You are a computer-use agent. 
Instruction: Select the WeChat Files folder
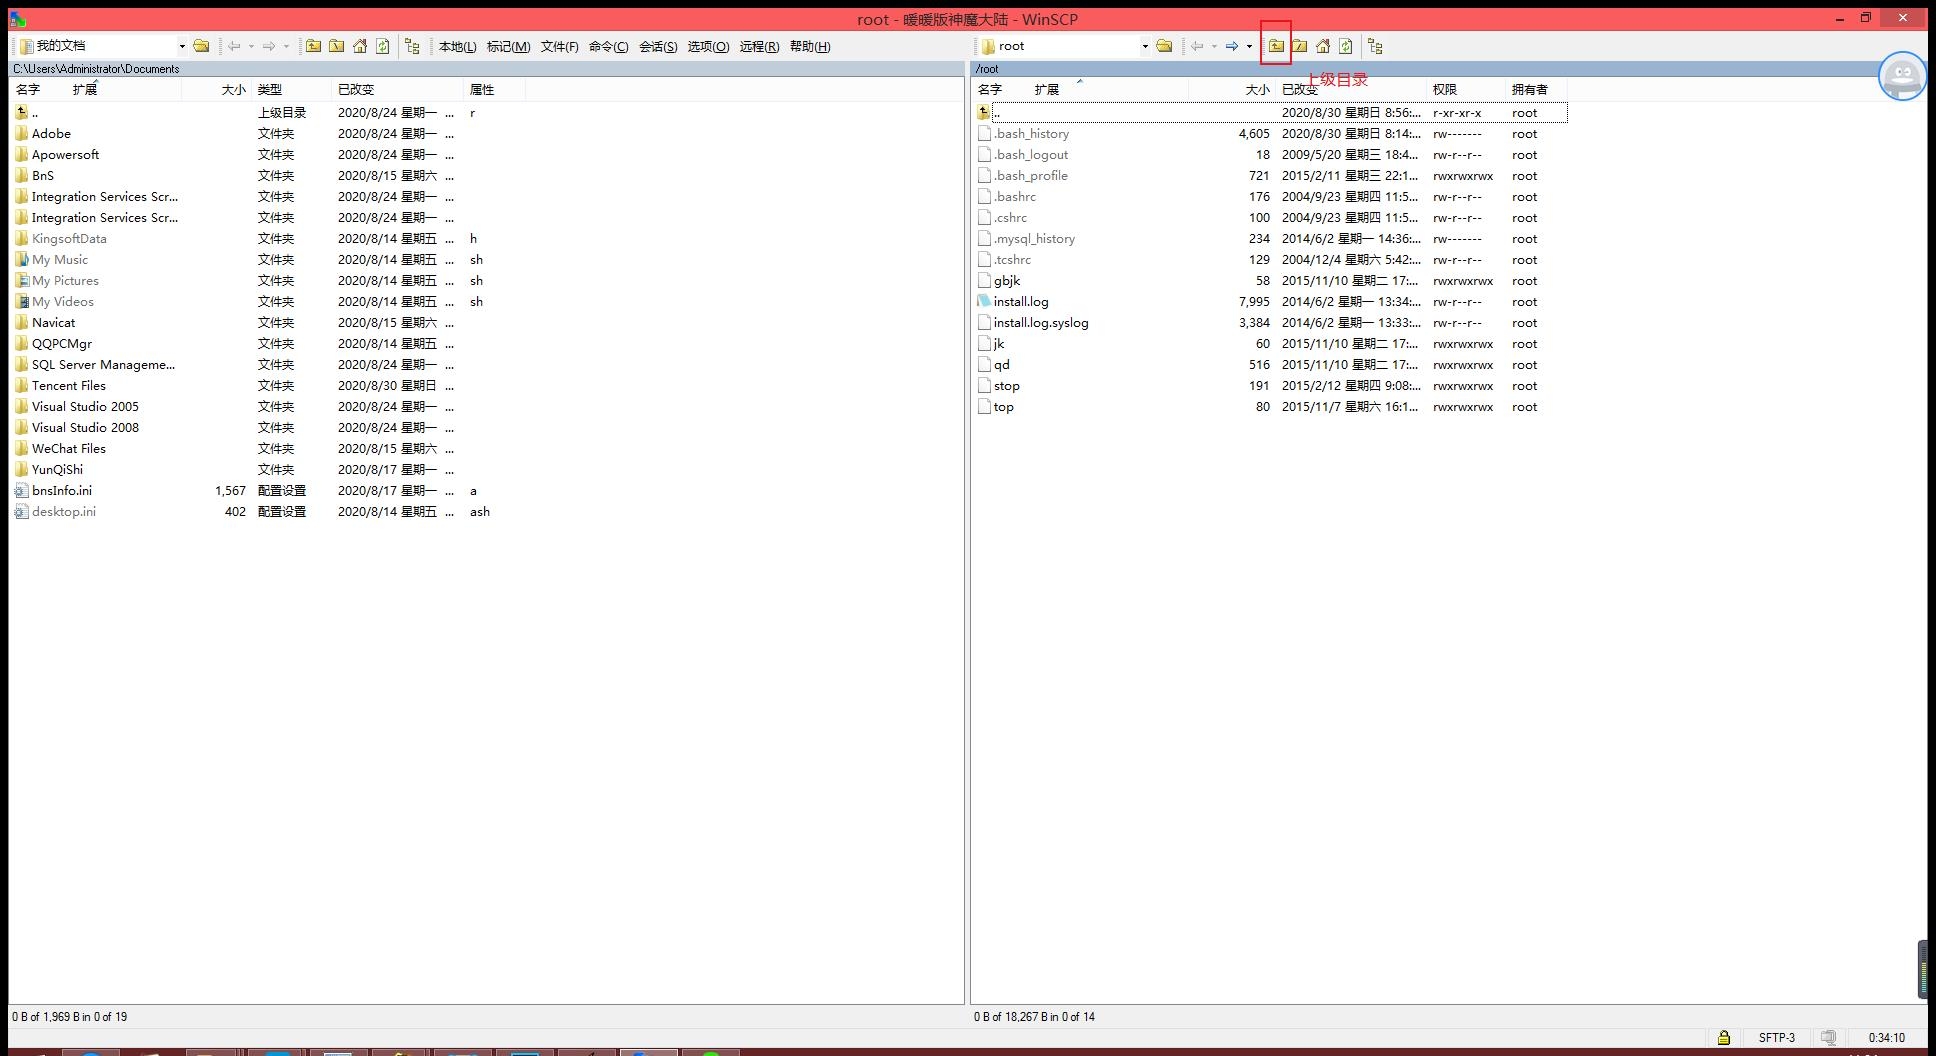click(68, 449)
